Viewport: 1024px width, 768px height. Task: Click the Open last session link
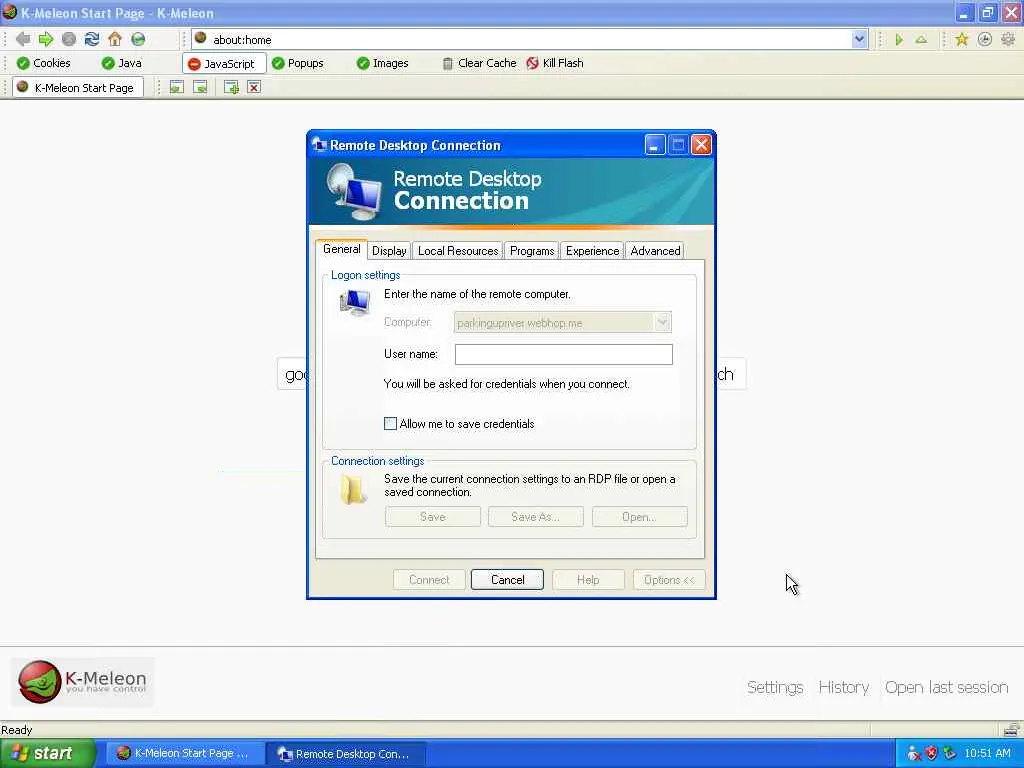[x=946, y=687]
